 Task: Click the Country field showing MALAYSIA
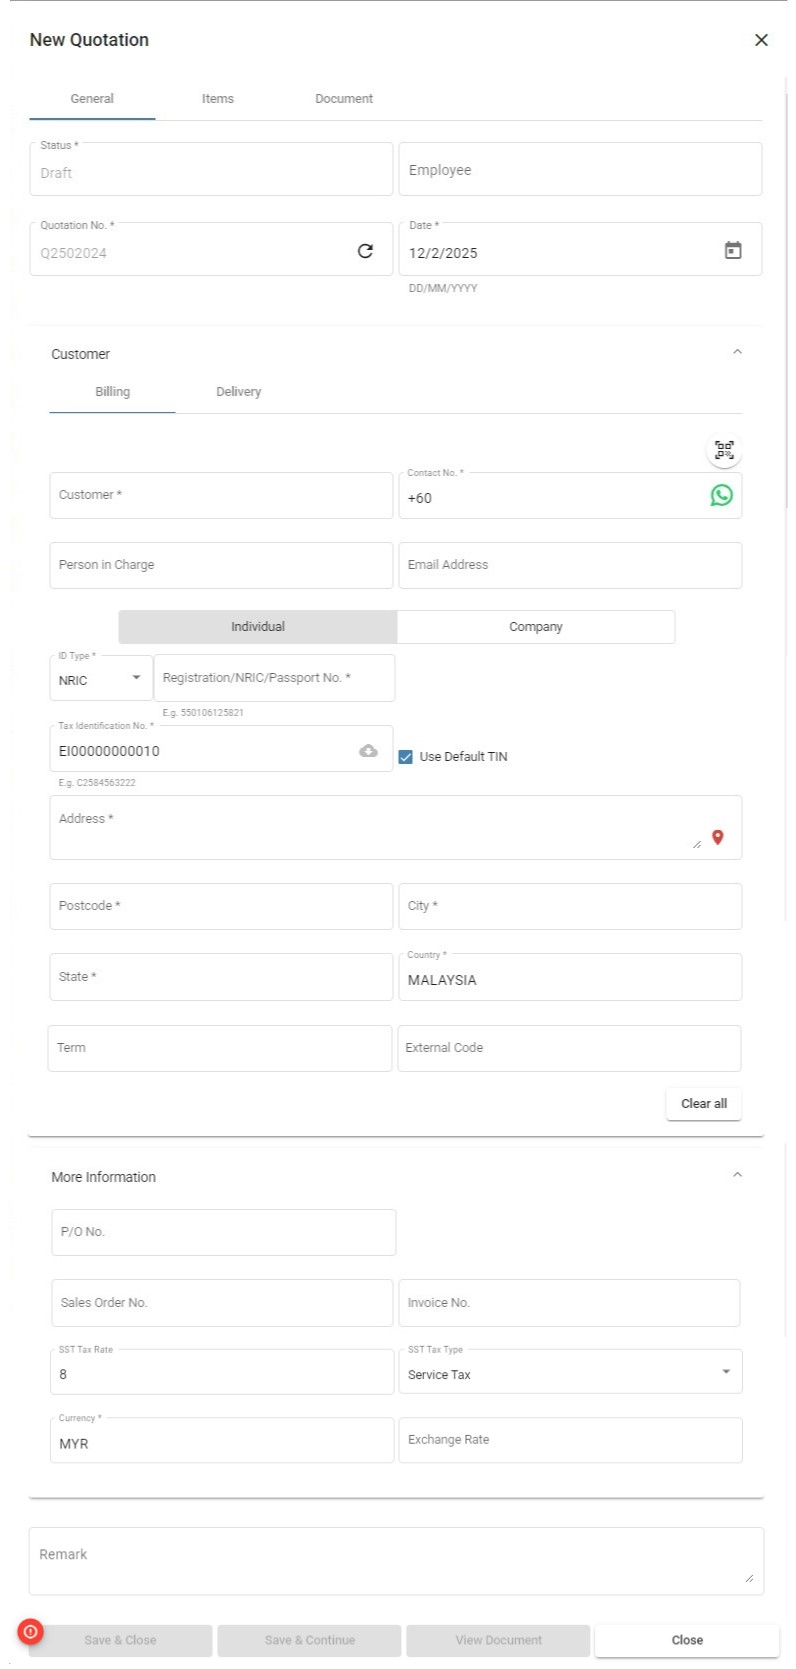tap(570, 978)
